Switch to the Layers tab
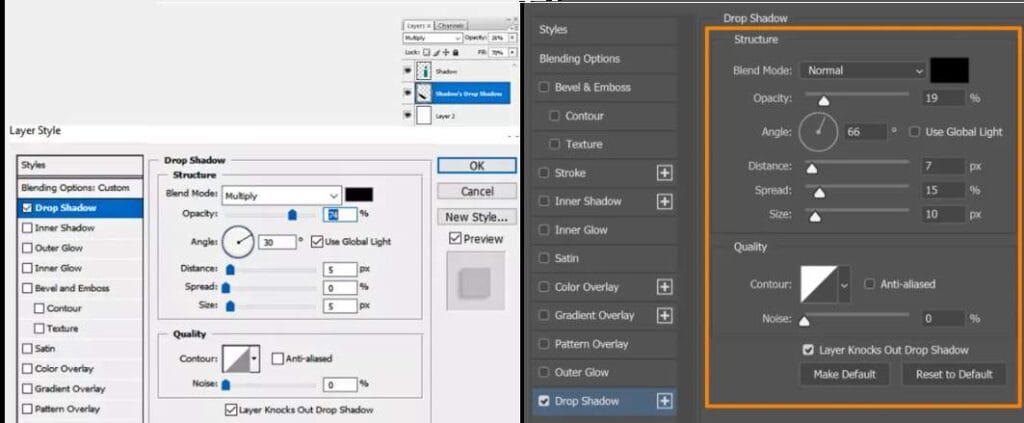Viewport: 1024px width, 423px height. [x=419, y=25]
